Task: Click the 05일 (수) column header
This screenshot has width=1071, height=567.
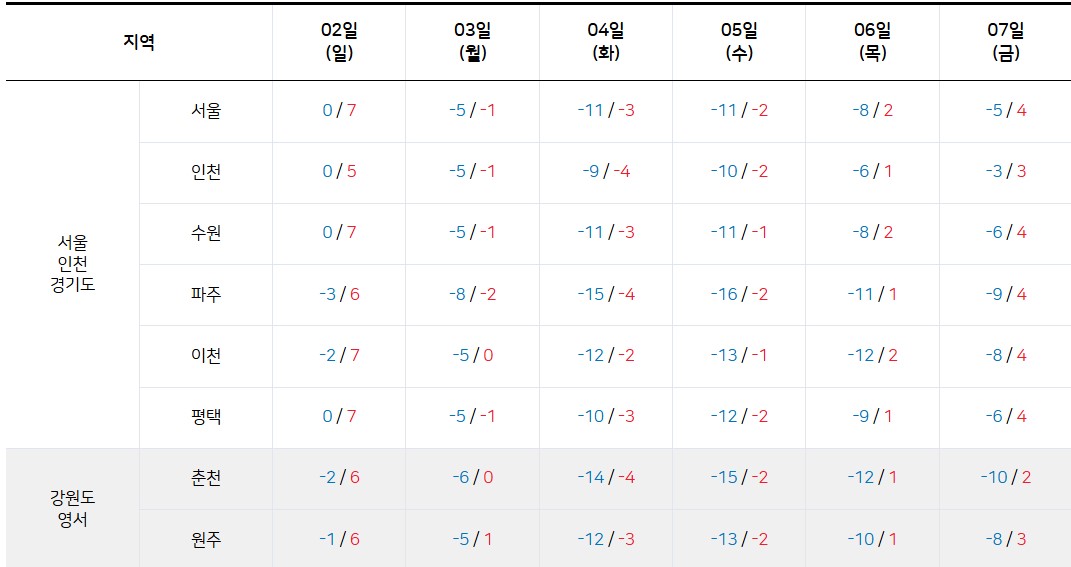Action: [739, 42]
